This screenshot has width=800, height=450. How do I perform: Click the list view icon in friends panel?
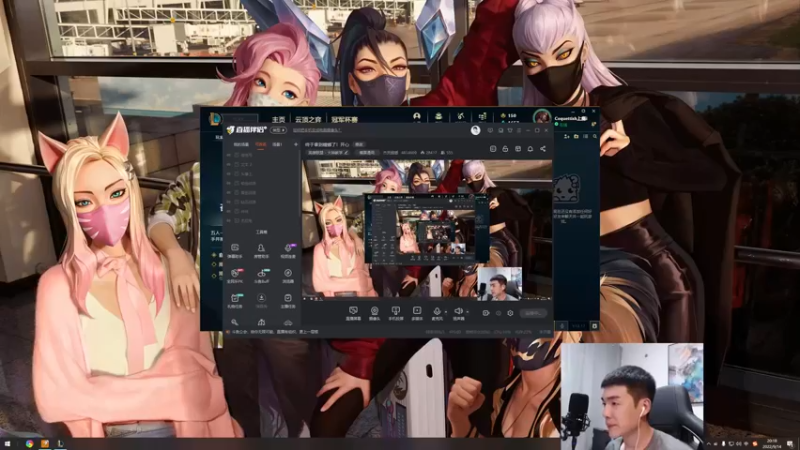[585, 136]
